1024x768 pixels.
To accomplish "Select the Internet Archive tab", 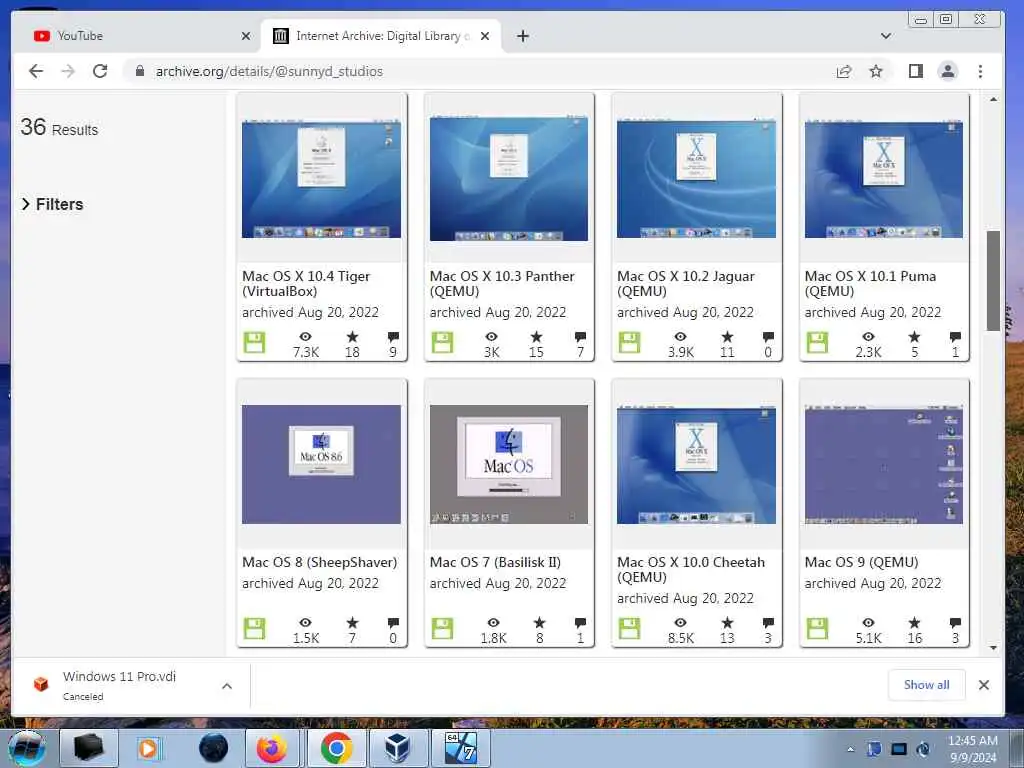I will 382,36.
